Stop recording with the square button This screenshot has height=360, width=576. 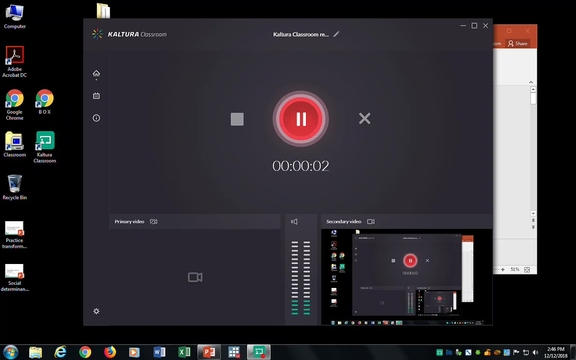coord(237,119)
